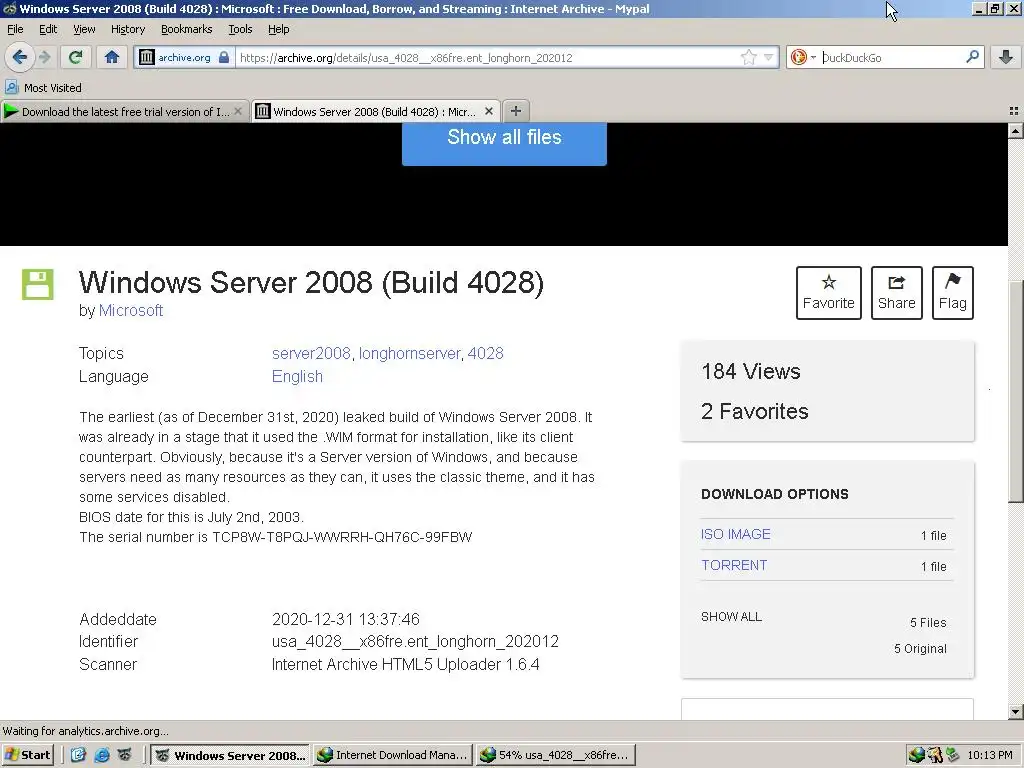Open the Microsoft creator link
This screenshot has width=1024, height=768.
[131, 311]
